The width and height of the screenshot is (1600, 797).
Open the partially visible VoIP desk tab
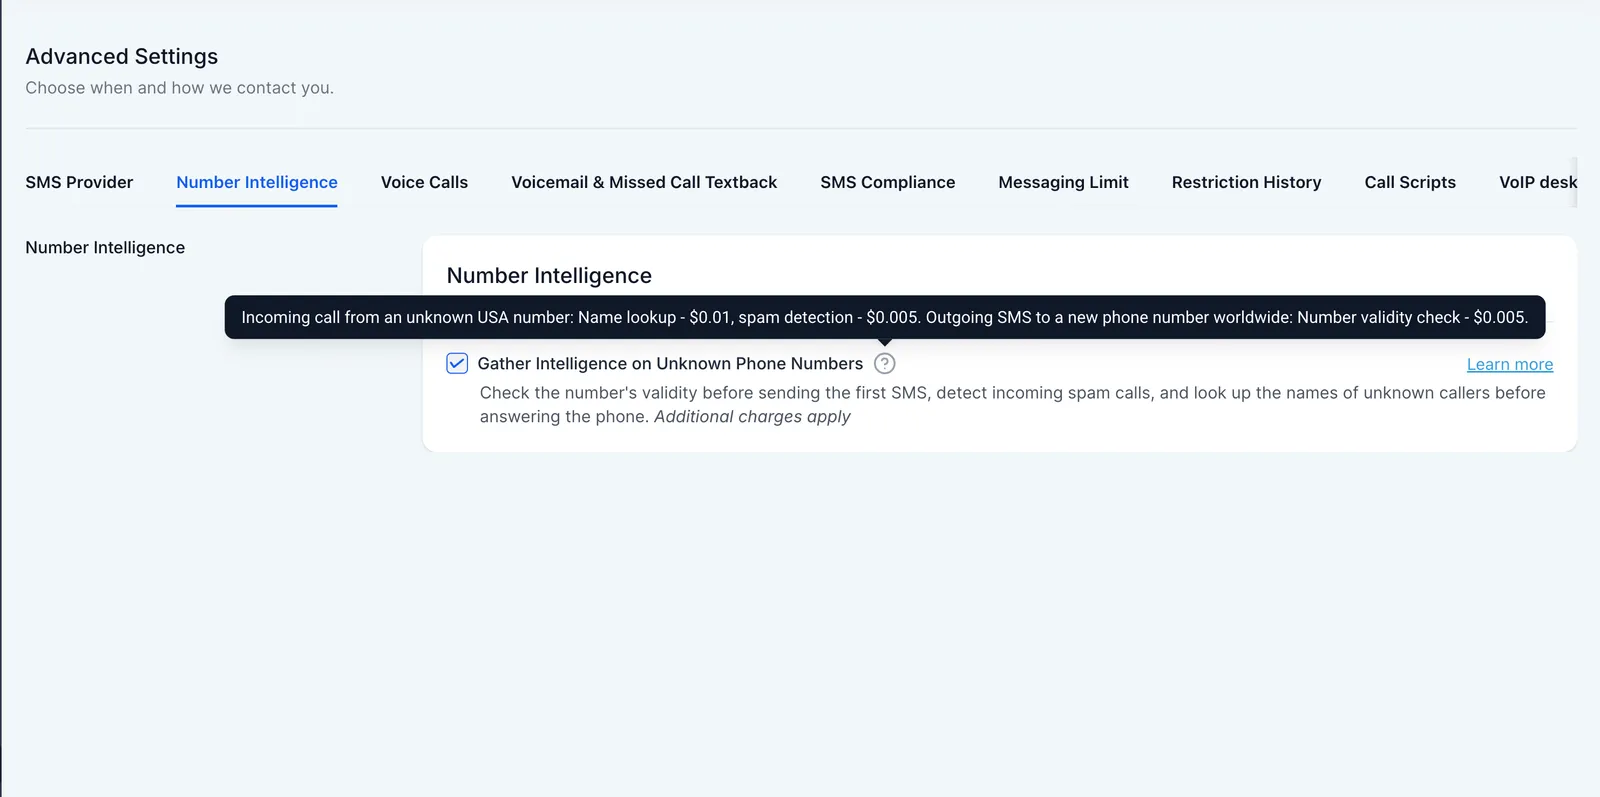click(x=1538, y=182)
